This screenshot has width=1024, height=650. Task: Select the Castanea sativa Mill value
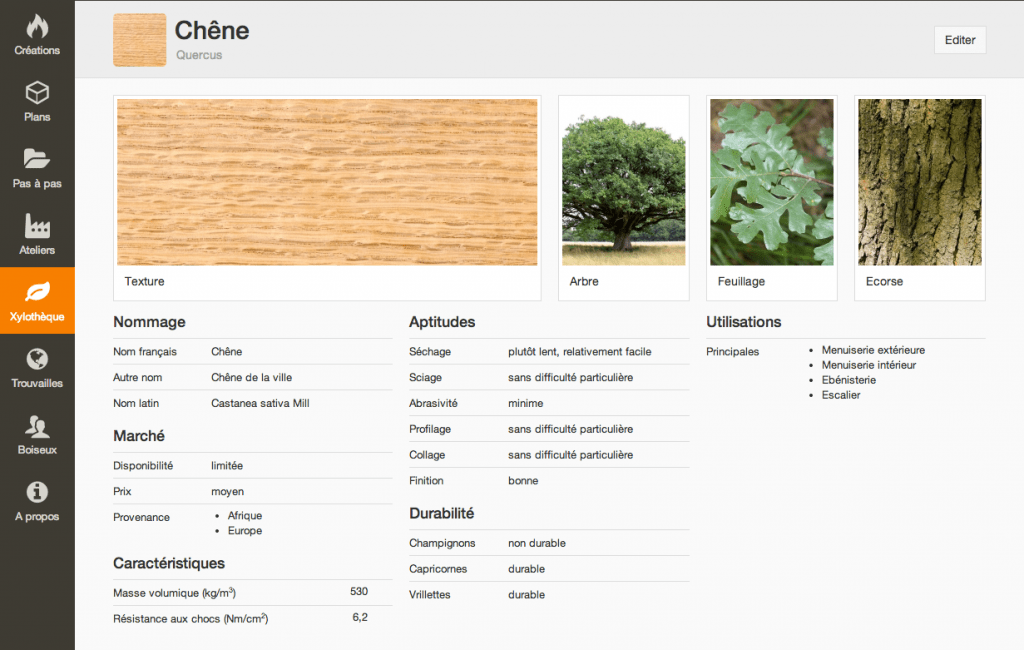tap(260, 404)
